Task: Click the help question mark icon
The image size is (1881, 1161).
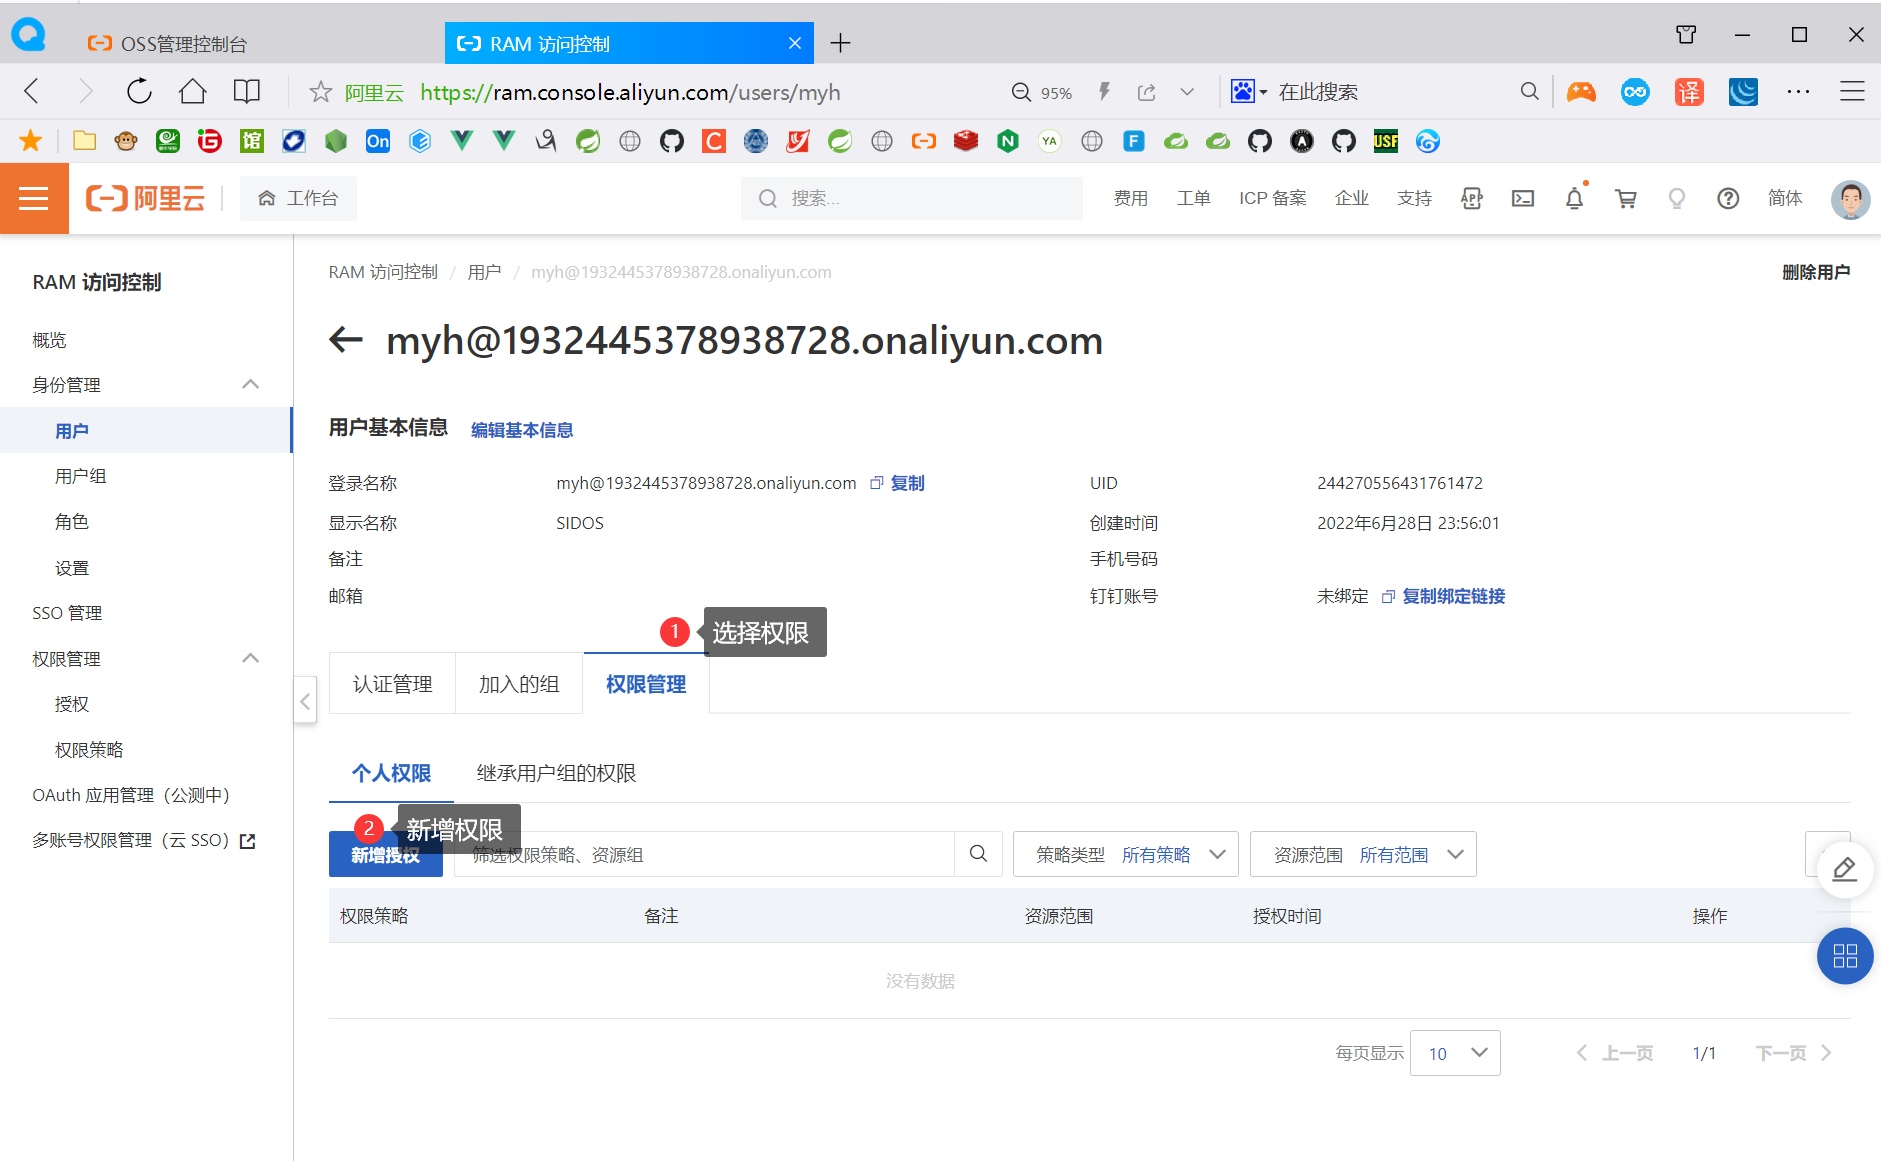Action: pyautogui.click(x=1727, y=199)
